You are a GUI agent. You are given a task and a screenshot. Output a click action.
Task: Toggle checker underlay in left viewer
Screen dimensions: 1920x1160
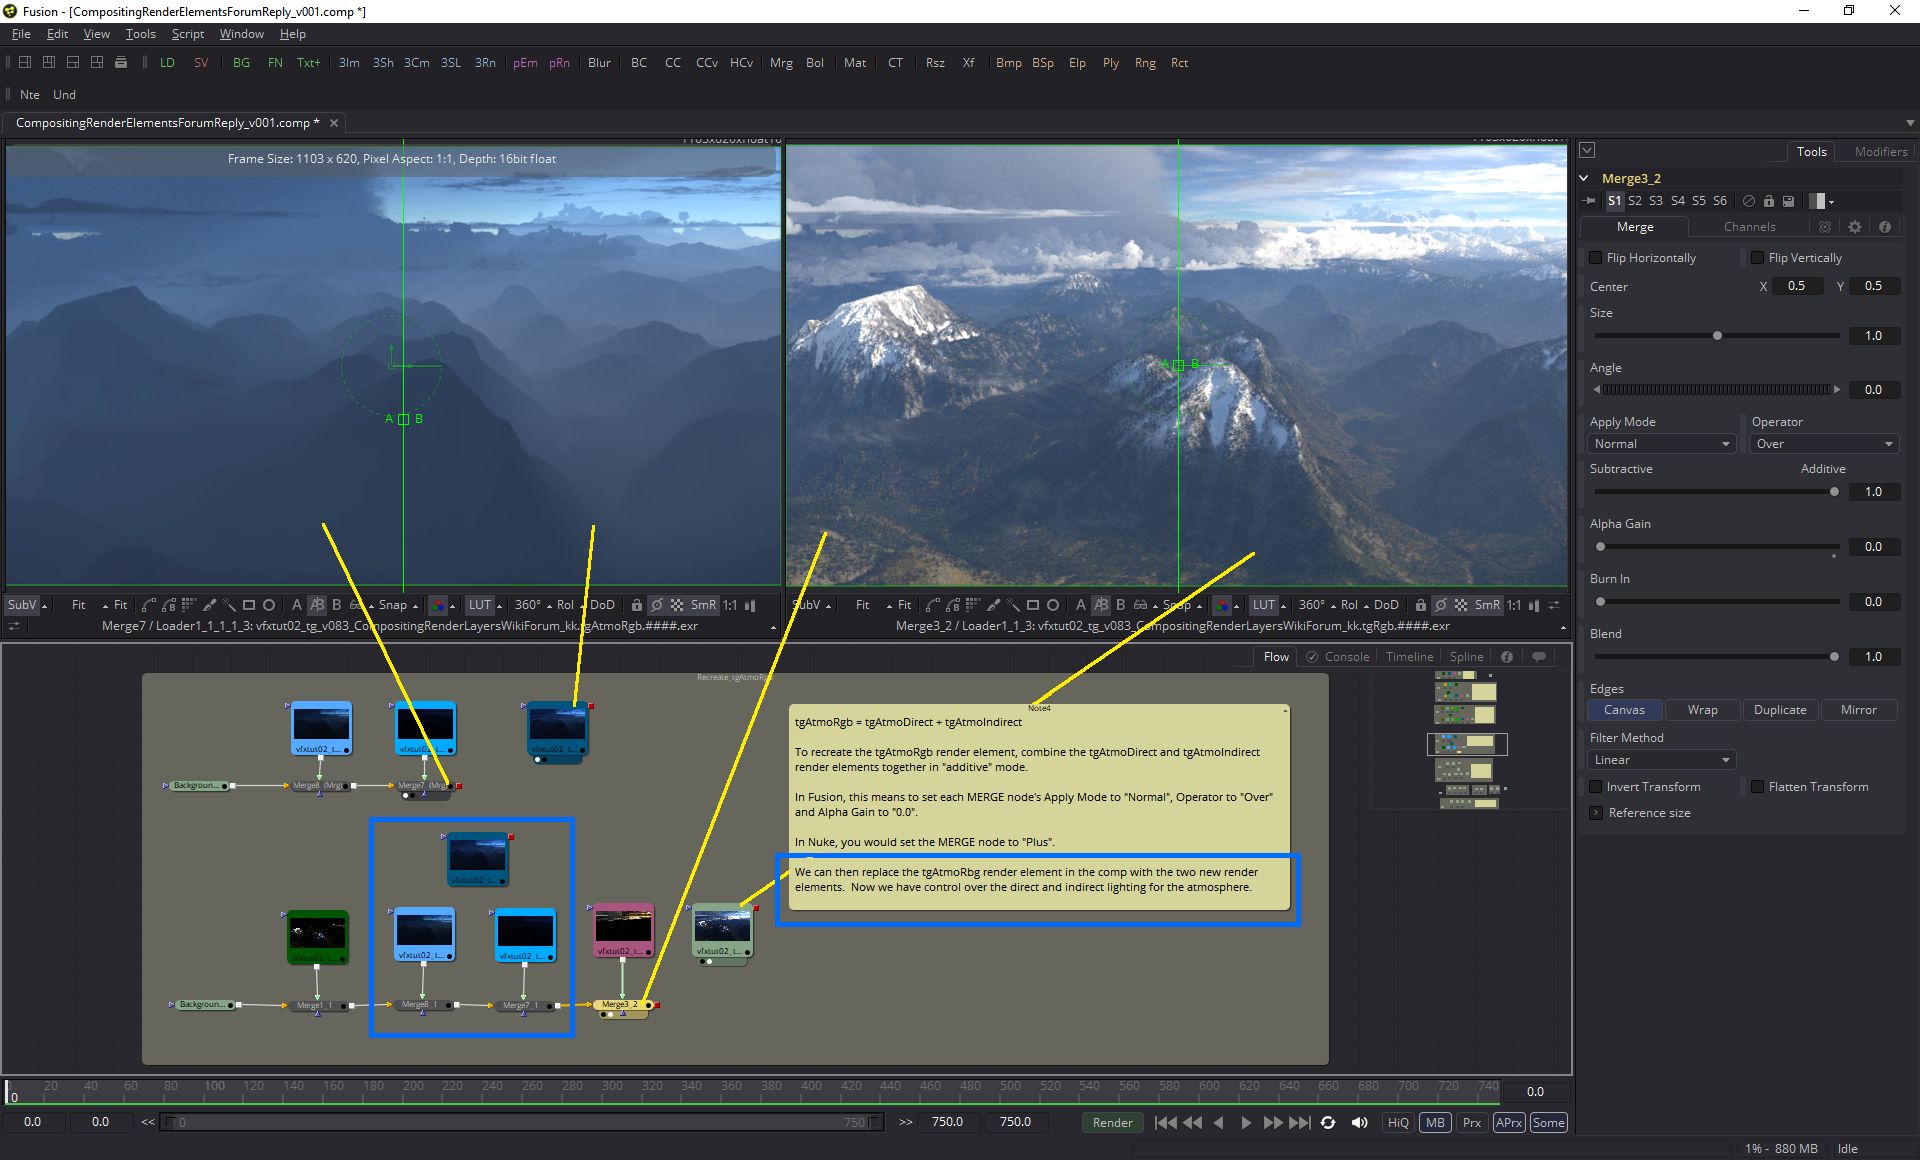[x=677, y=605]
